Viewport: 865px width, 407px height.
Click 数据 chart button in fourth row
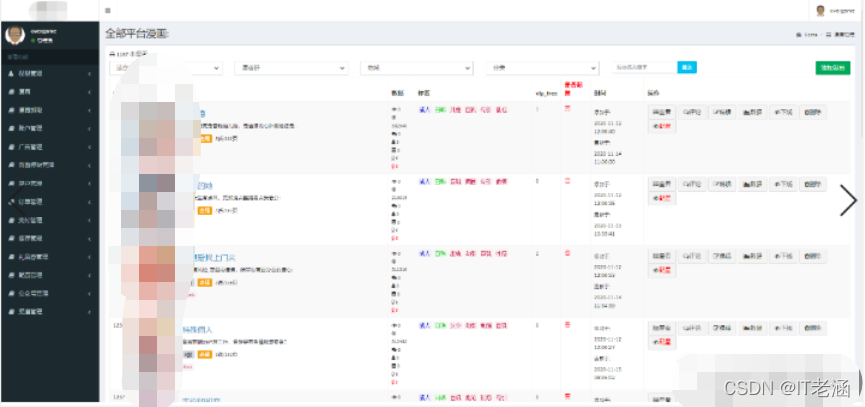752,328
